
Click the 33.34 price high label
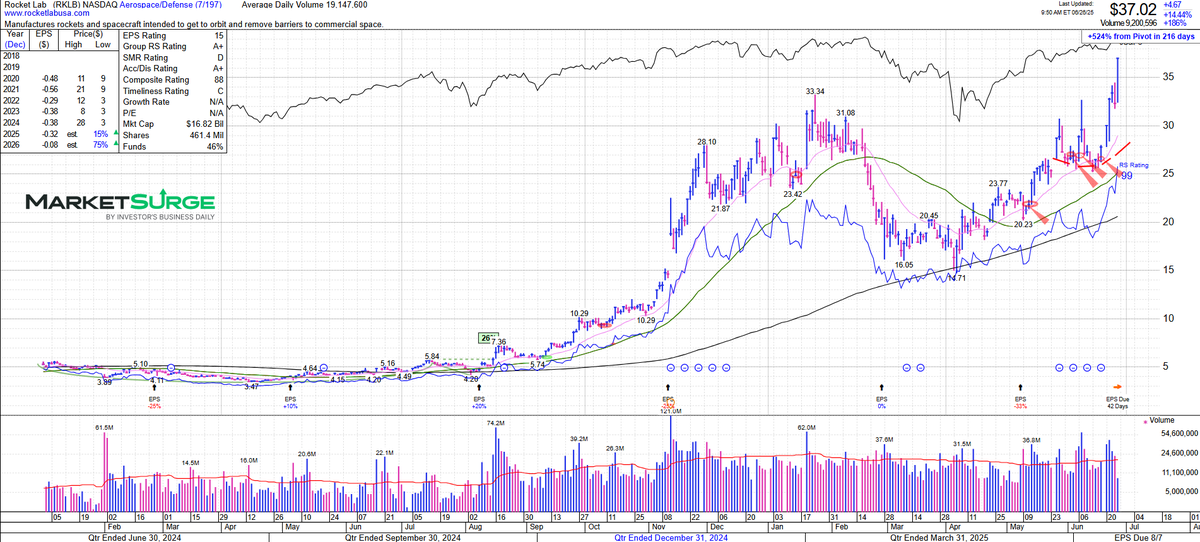816,91
